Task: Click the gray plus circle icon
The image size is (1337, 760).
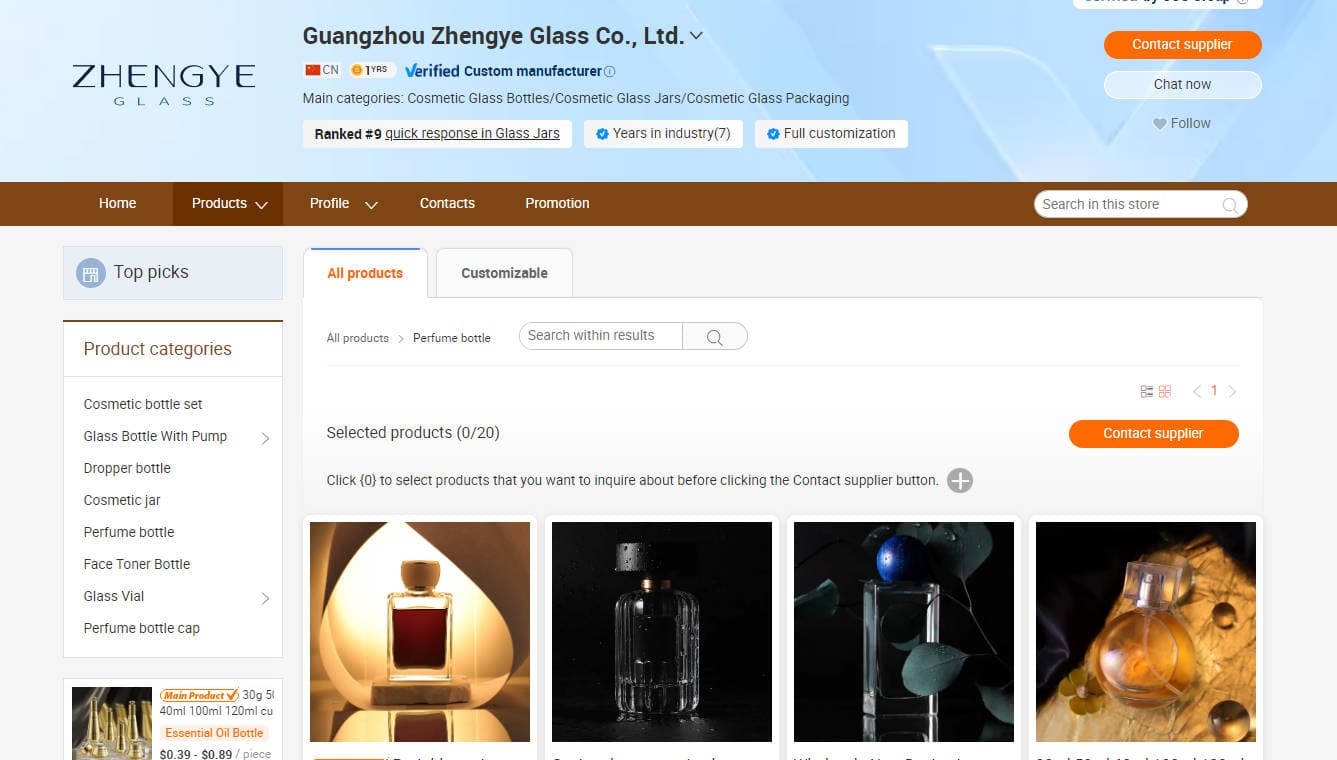Action: click(x=960, y=481)
